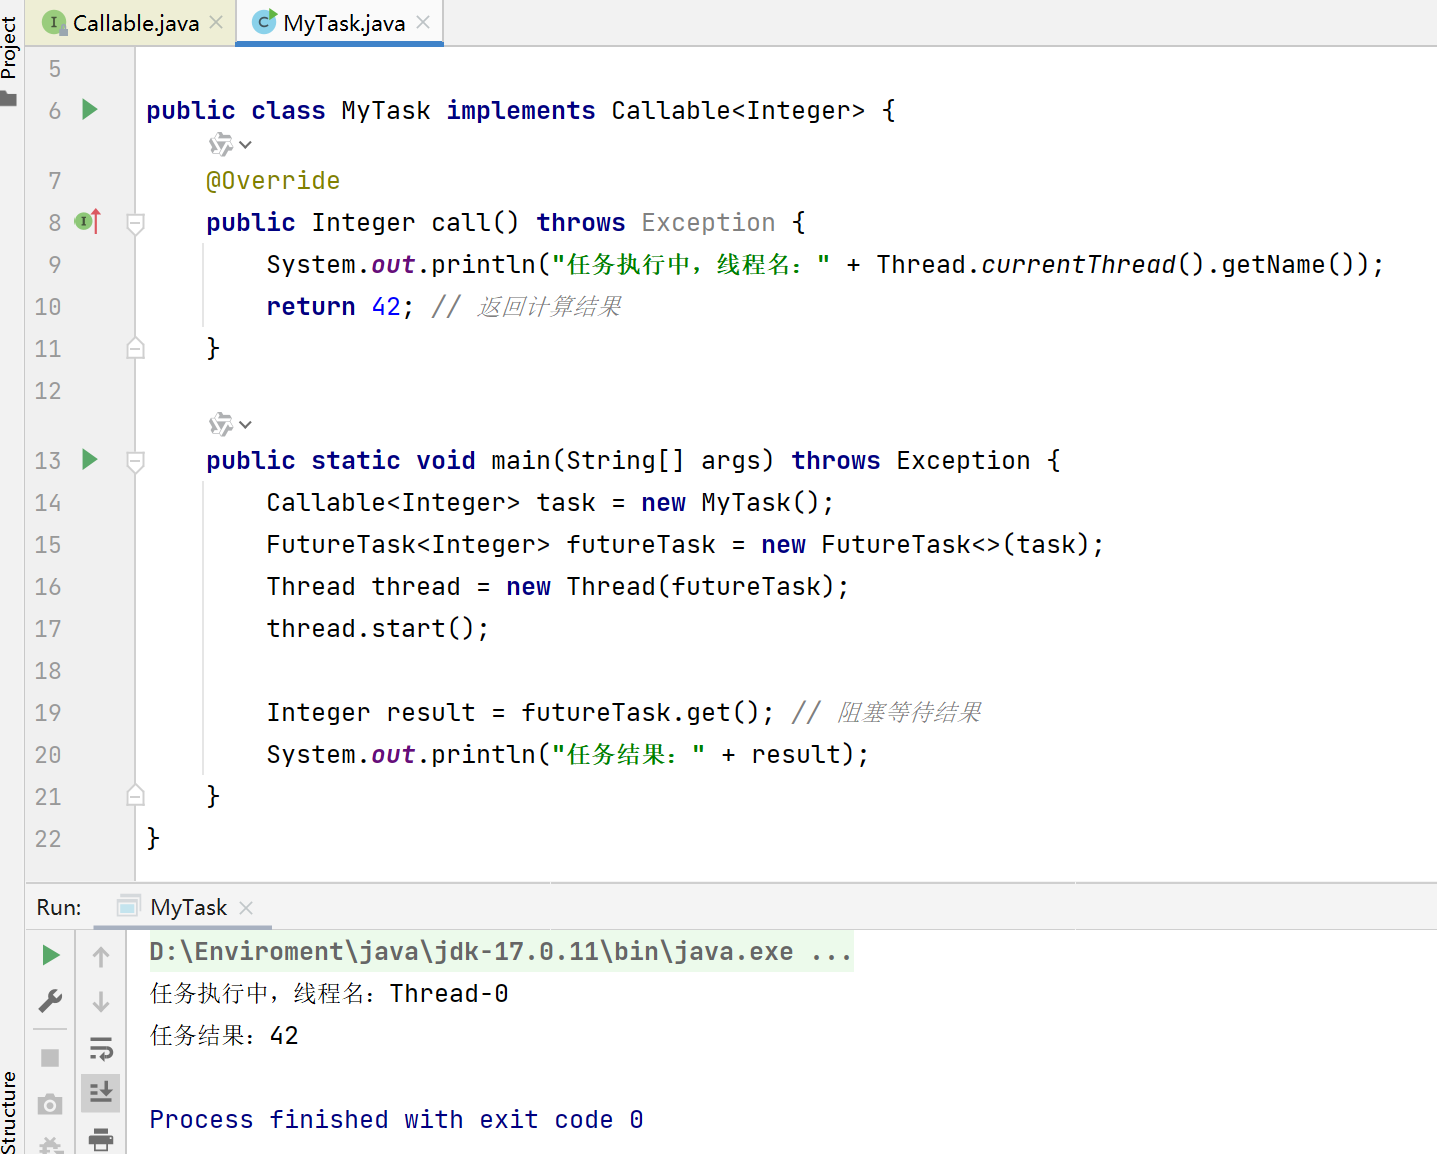Viewport: 1437px width, 1154px height.
Task: Print the console output
Action: click(101, 1138)
